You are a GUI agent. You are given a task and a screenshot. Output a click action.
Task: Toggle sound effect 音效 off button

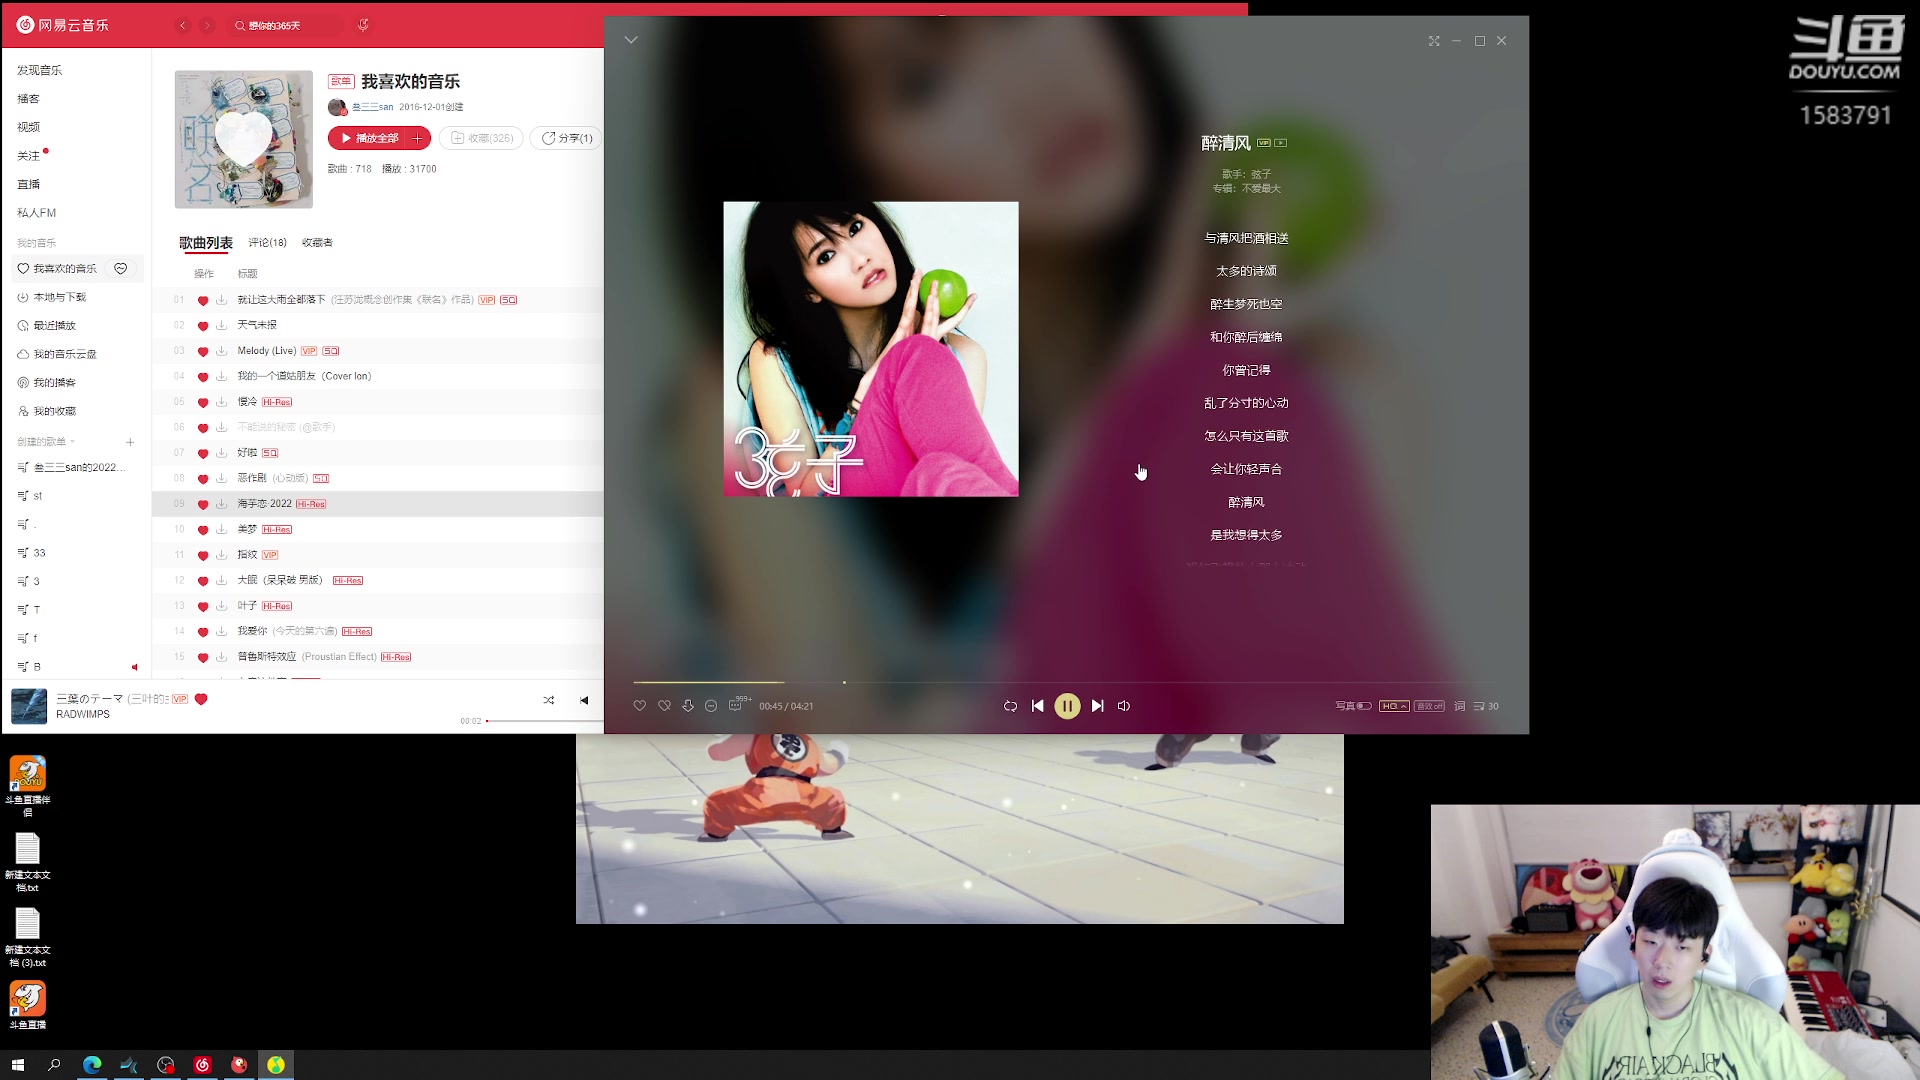[1429, 706]
